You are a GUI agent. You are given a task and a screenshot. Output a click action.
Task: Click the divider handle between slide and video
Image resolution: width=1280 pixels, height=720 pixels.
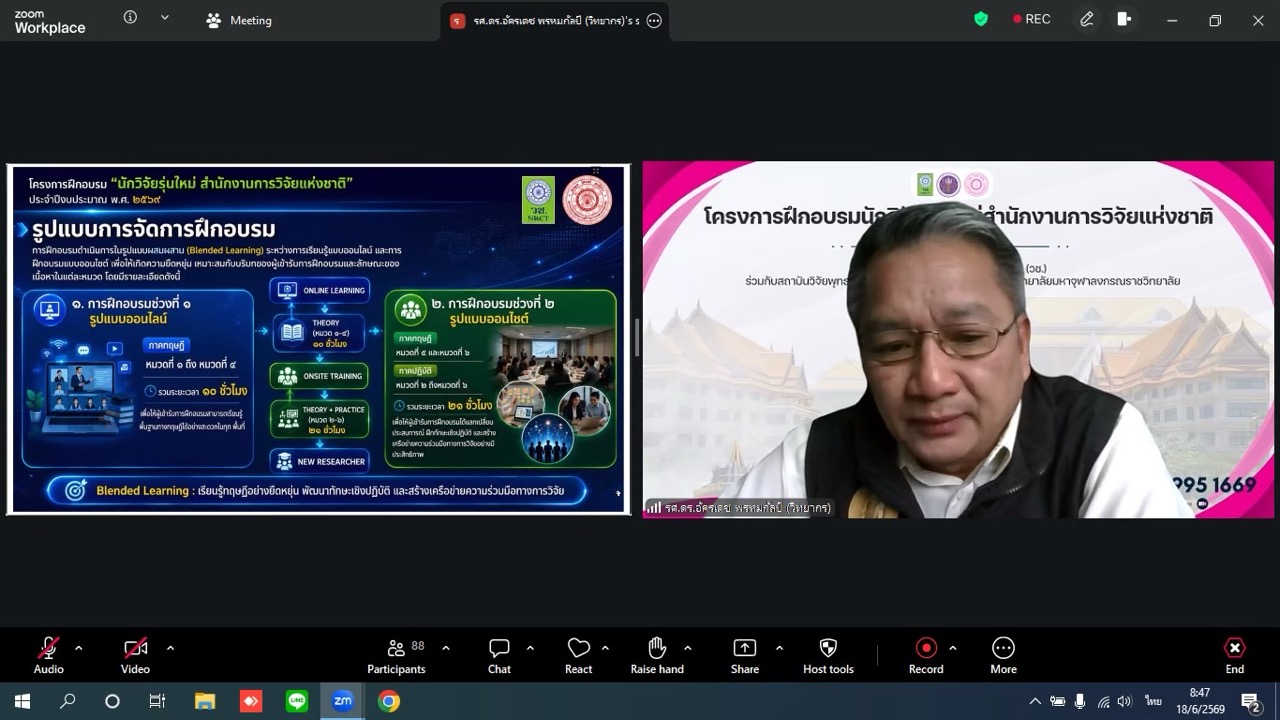click(636, 338)
